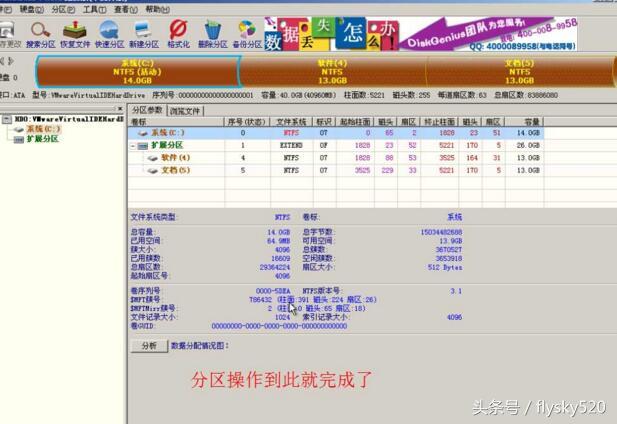617x424 pixels.
Task: Select the 文档(5) partition bar segment
Action: coord(520,72)
